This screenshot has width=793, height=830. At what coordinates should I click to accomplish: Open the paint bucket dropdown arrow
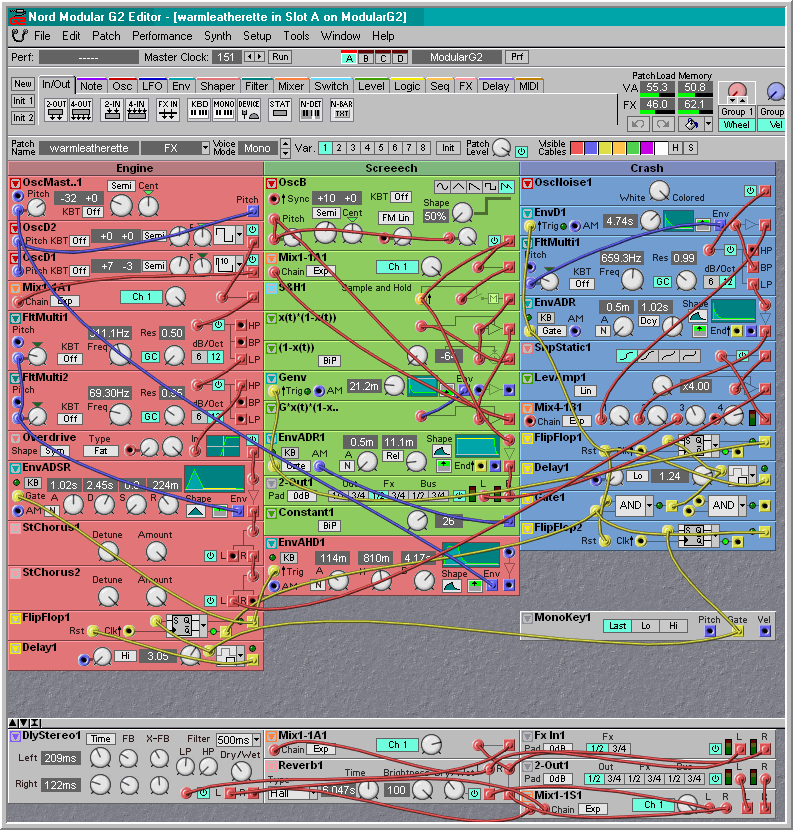708,124
